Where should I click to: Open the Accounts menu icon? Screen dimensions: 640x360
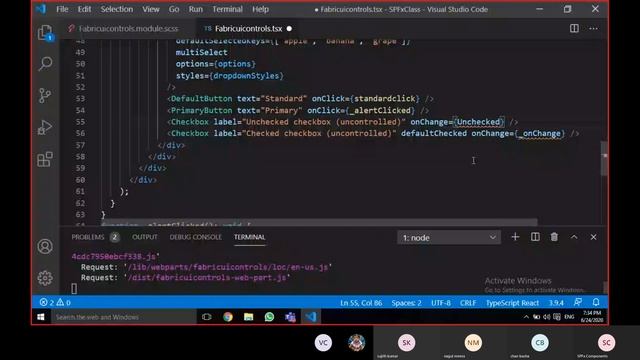pyautogui.click(x=45, y=247)
